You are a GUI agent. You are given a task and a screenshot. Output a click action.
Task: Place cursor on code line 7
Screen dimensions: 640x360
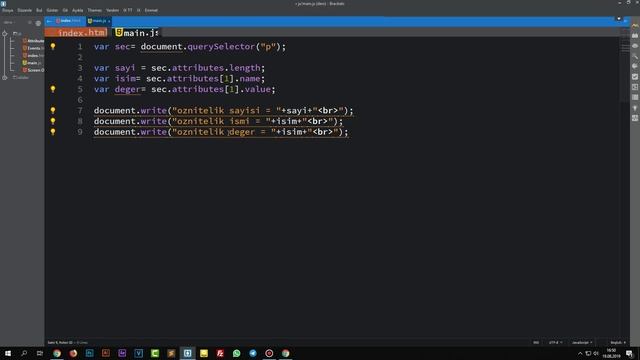click(x=223, y=111)
